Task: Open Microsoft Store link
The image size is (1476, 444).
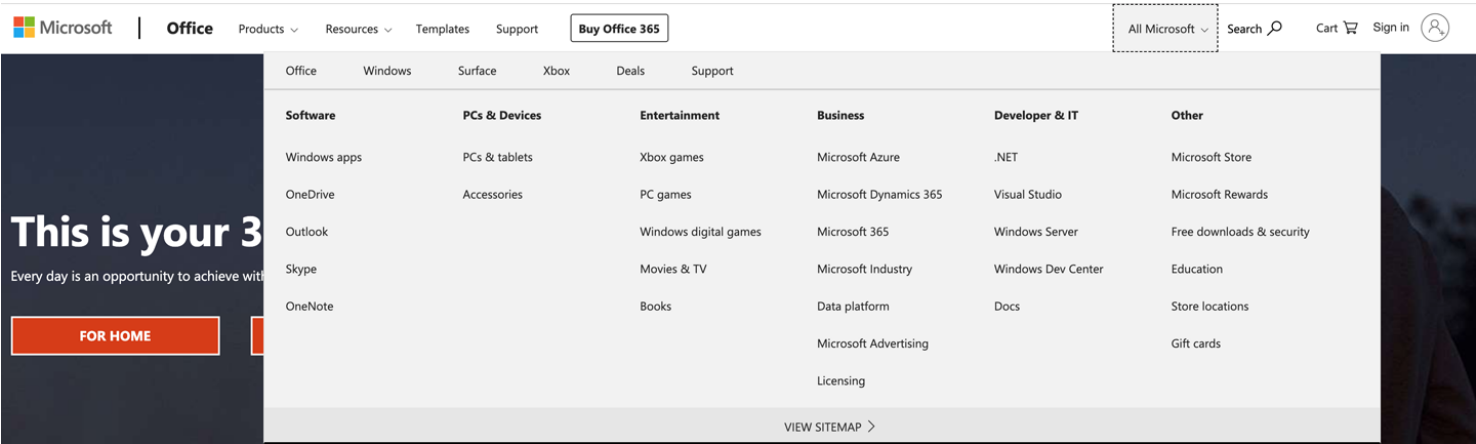Action: pos(1211,157)
